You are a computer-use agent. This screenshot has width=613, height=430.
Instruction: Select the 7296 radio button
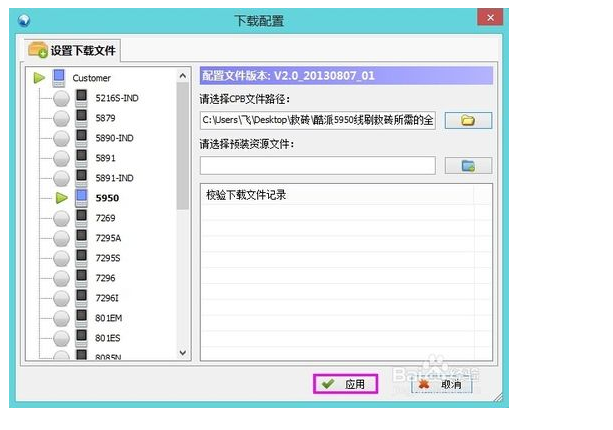click(61, 278)
